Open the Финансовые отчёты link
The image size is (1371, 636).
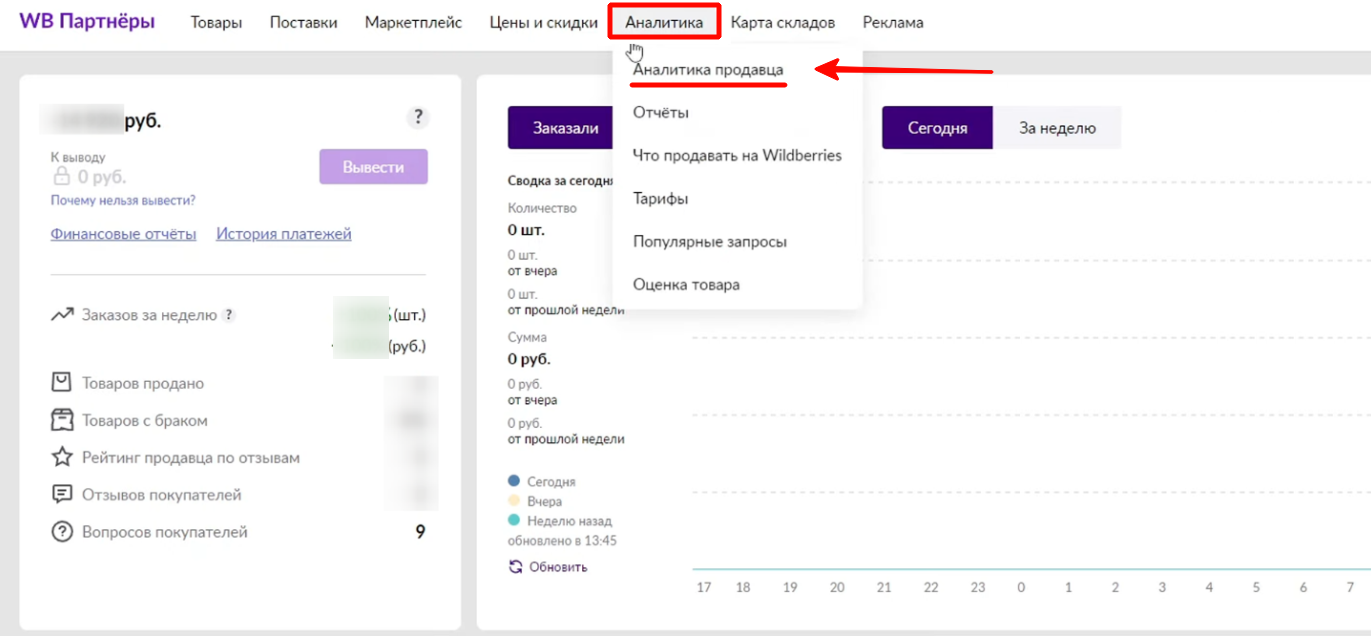coord(123,234)
